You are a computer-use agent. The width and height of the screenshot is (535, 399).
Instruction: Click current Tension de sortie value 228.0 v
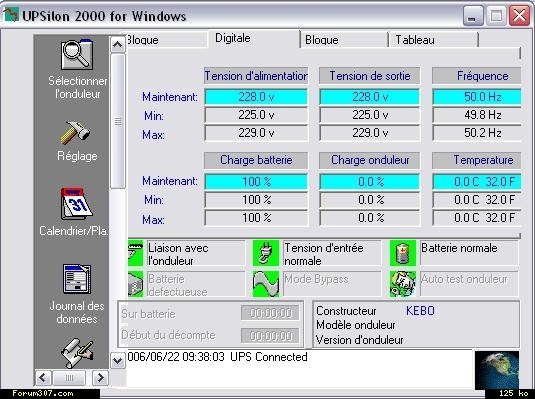(370, 97)
